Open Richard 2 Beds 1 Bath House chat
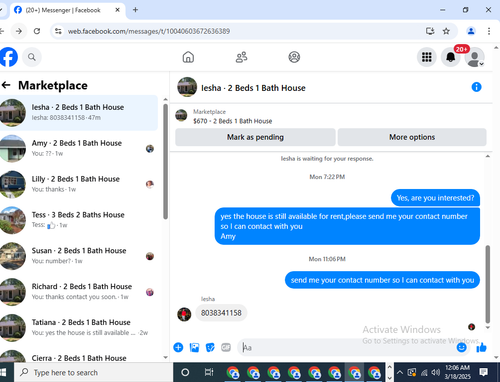This screenshot has width=500, height=382. [x=79, y=291]
